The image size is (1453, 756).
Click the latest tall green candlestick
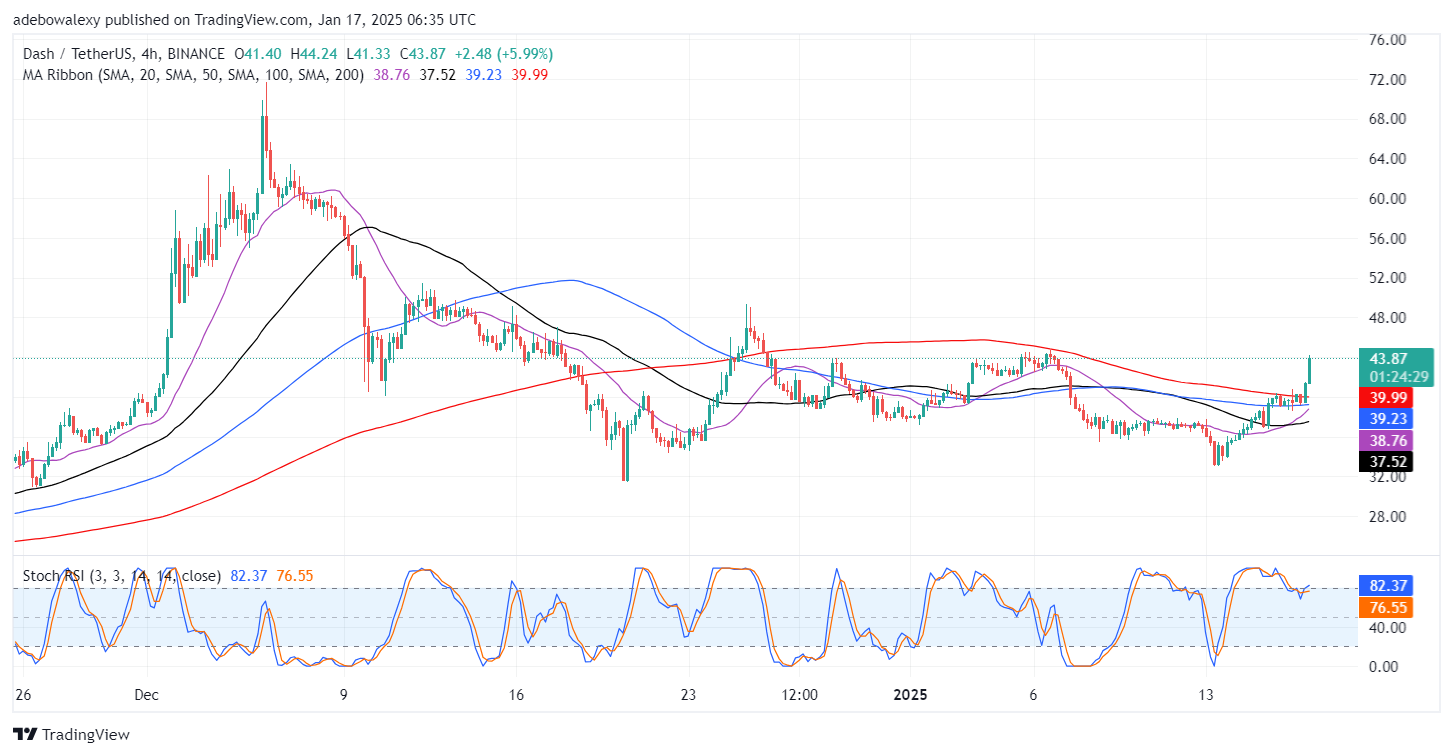[1310, 371]
